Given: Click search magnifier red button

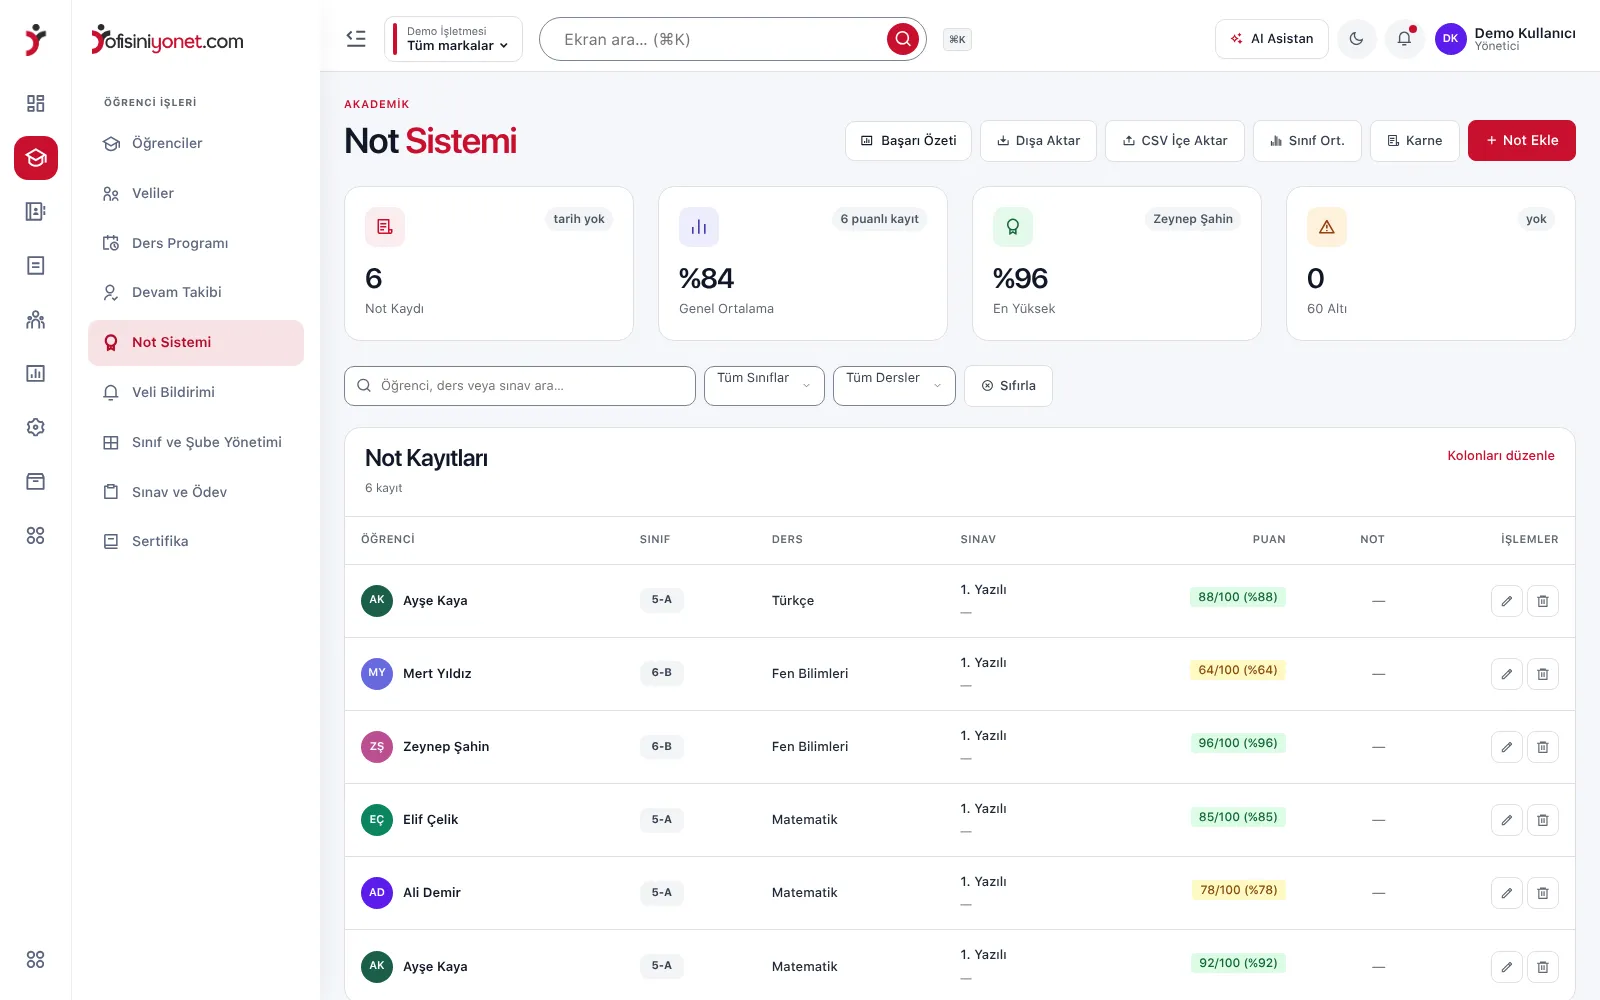Looking at the screenshot, I should (902, 39).
